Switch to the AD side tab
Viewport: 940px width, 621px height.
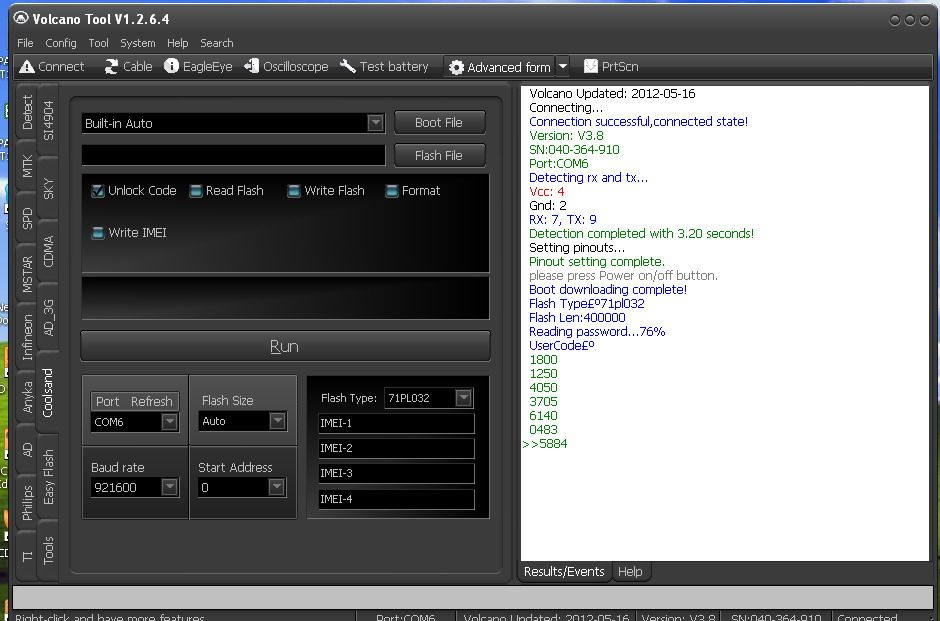(x=27, y=450)
